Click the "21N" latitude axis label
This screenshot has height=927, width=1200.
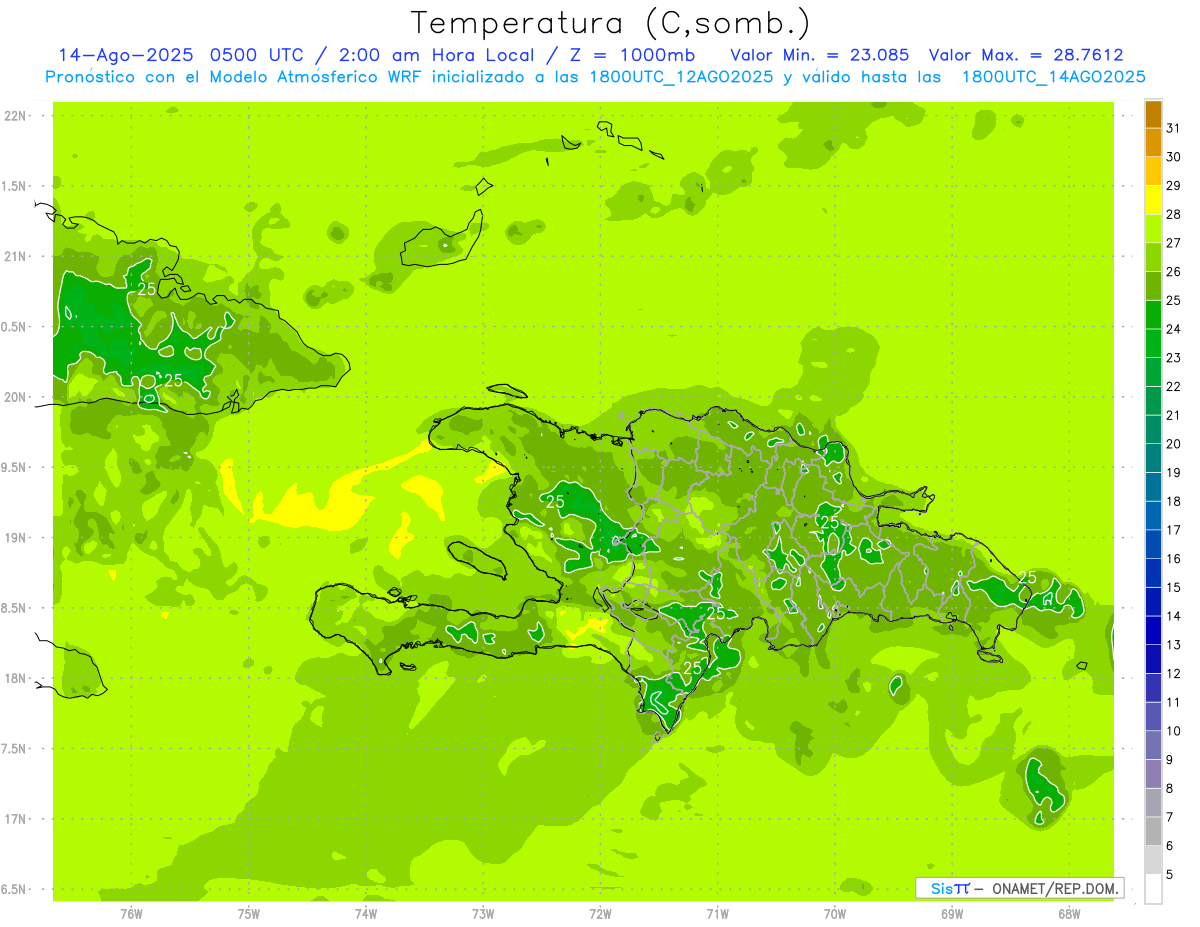coord(16,256)
